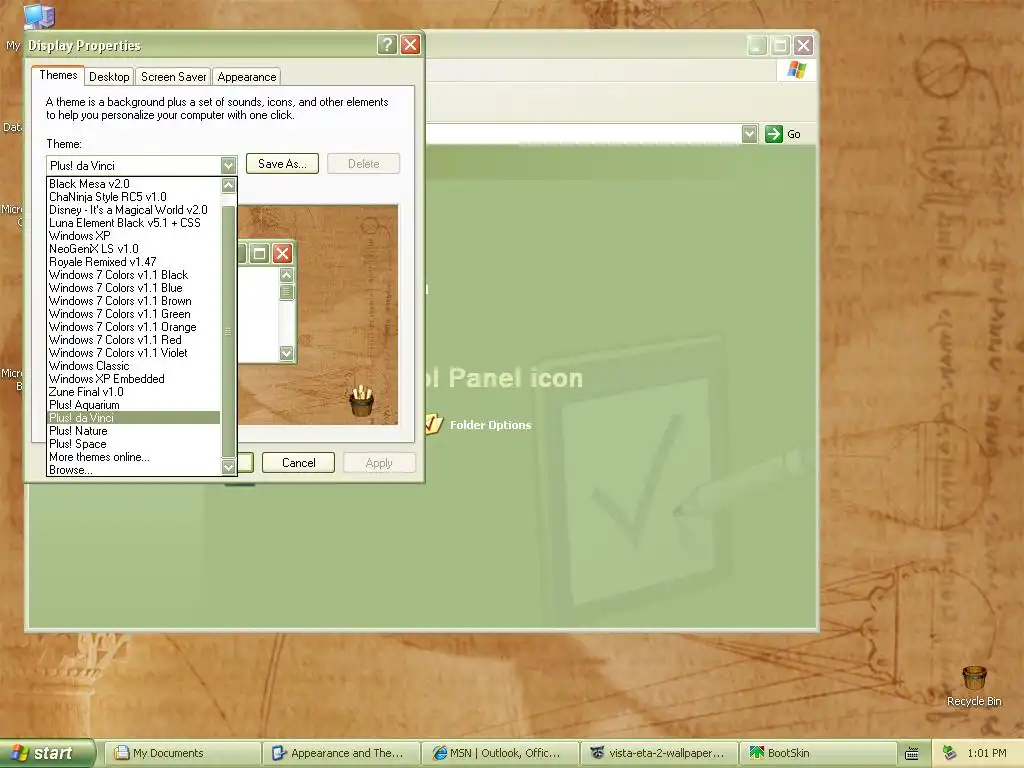Select Windows 7 Colors v1.1 Violet
Viewport: 1024px width, 768px height.
click(x=134, y=353)
